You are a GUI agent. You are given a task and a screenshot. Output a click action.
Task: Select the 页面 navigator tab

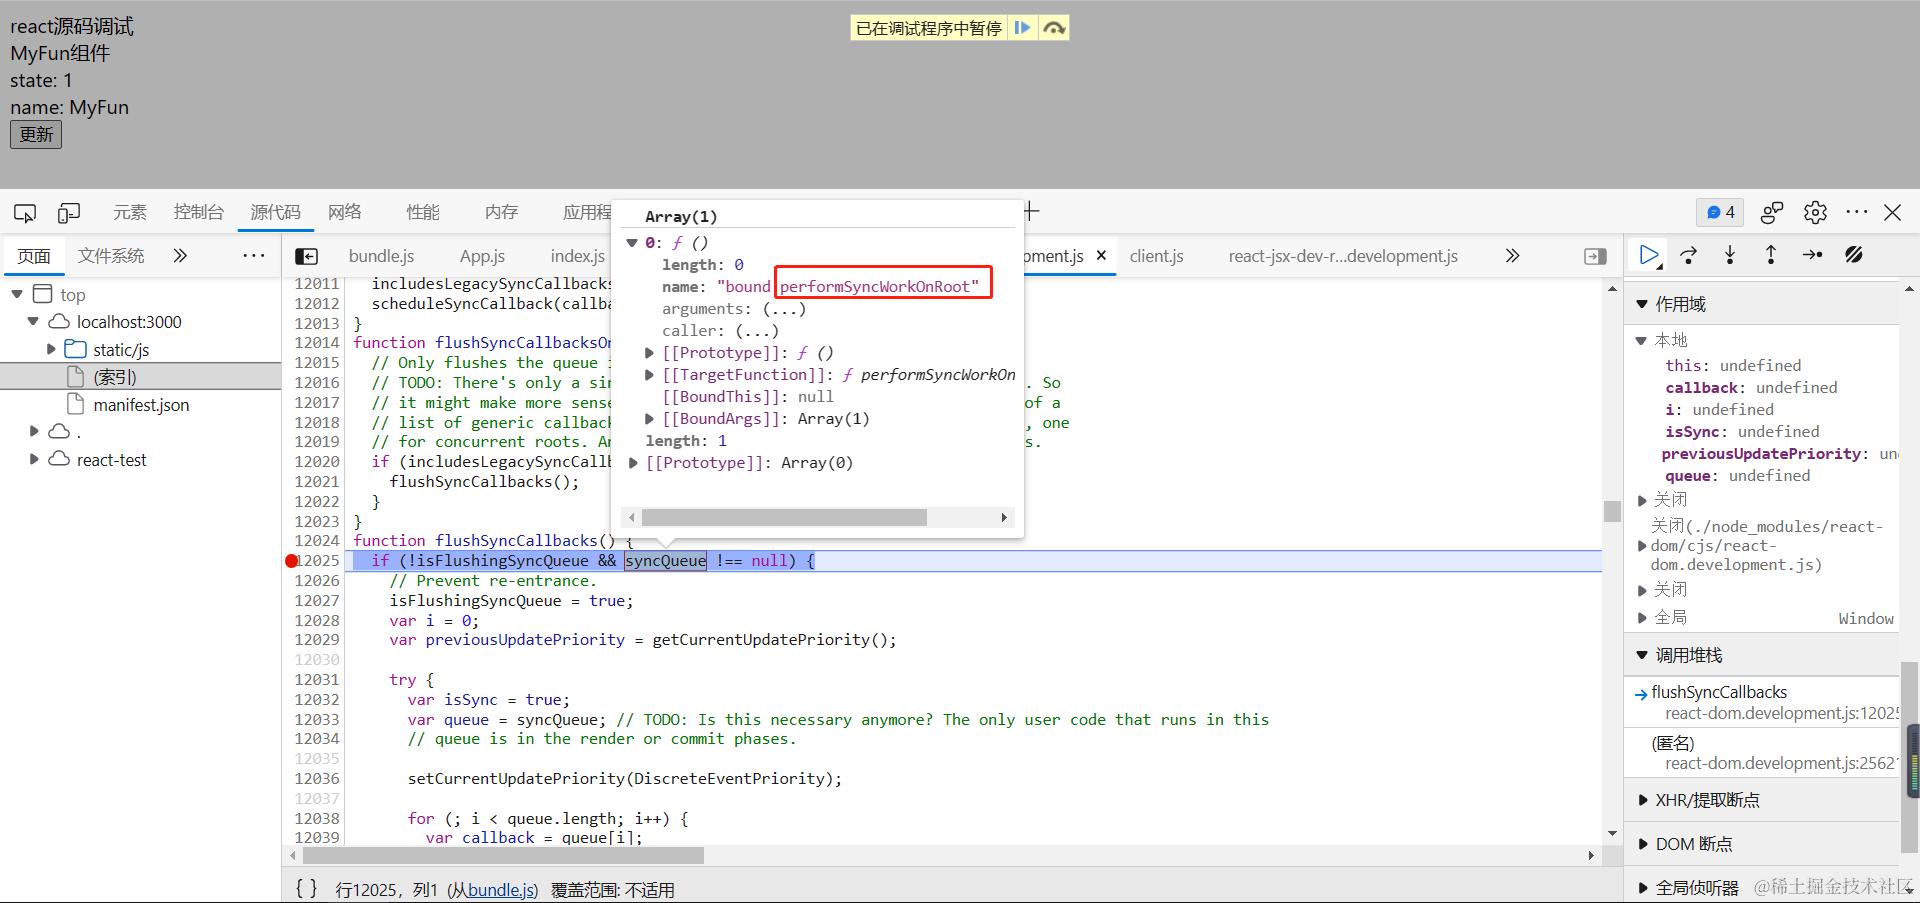point(34,256)
